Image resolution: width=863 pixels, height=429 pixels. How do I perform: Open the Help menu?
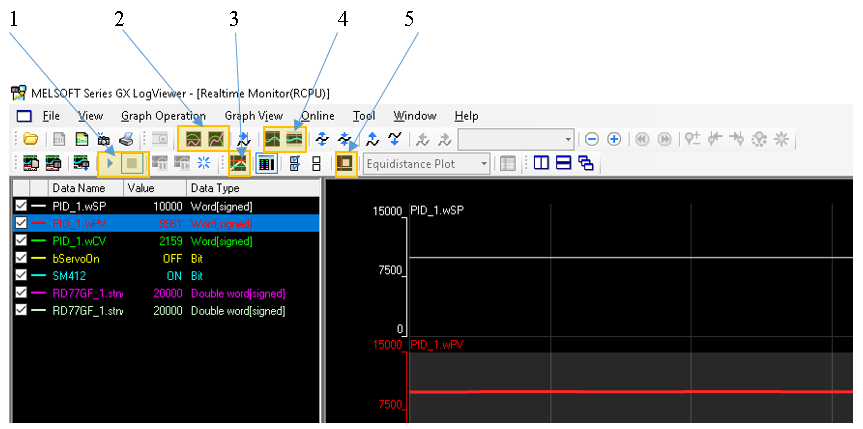pyautogui.click(x=466, y=116)
